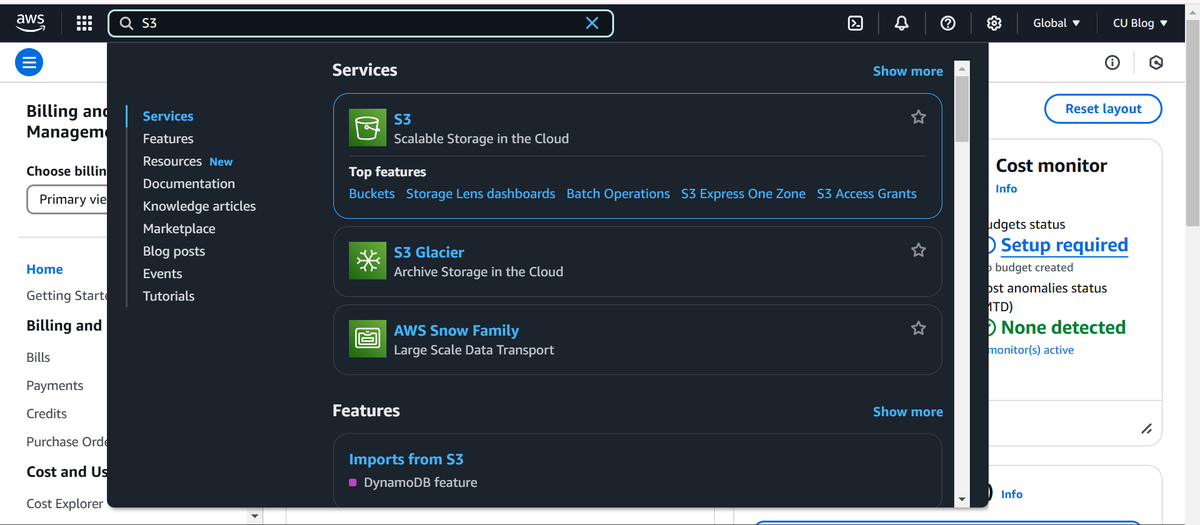Image resolution: width=1200 pixels, height=525 pixels.
Task: Click the hexagon security icon top right
Action: coord(1156,63)
